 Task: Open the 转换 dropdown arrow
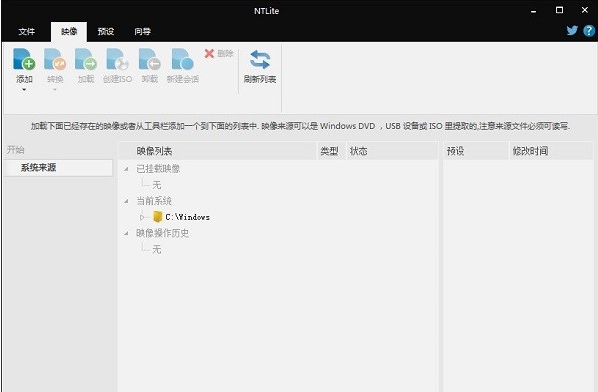(55, 90)
